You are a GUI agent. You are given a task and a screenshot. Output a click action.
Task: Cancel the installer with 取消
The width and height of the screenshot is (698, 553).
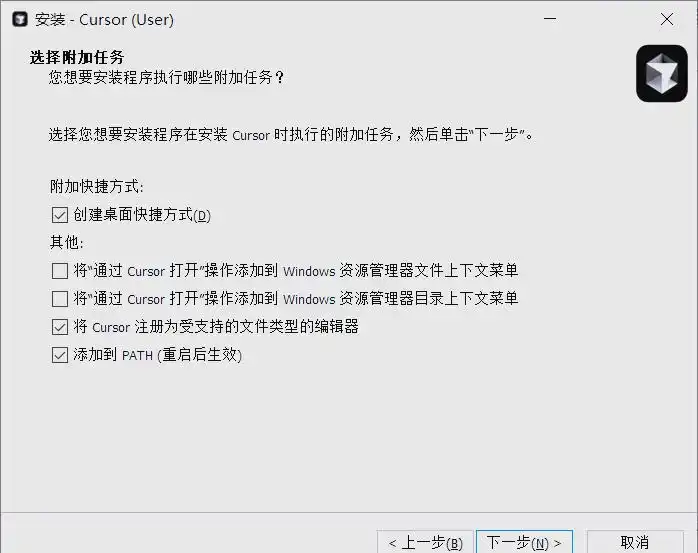(635, 542)
